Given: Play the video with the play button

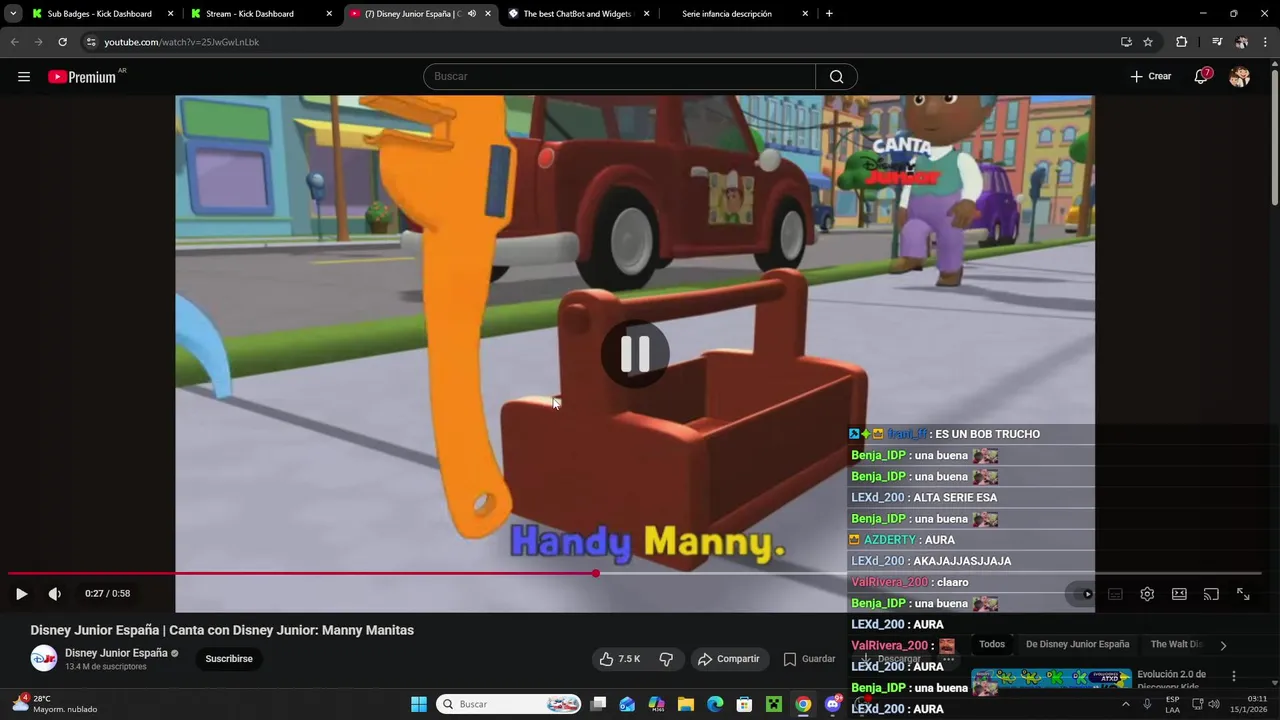Looking at the screenshot, I should [x=21, y=594].
